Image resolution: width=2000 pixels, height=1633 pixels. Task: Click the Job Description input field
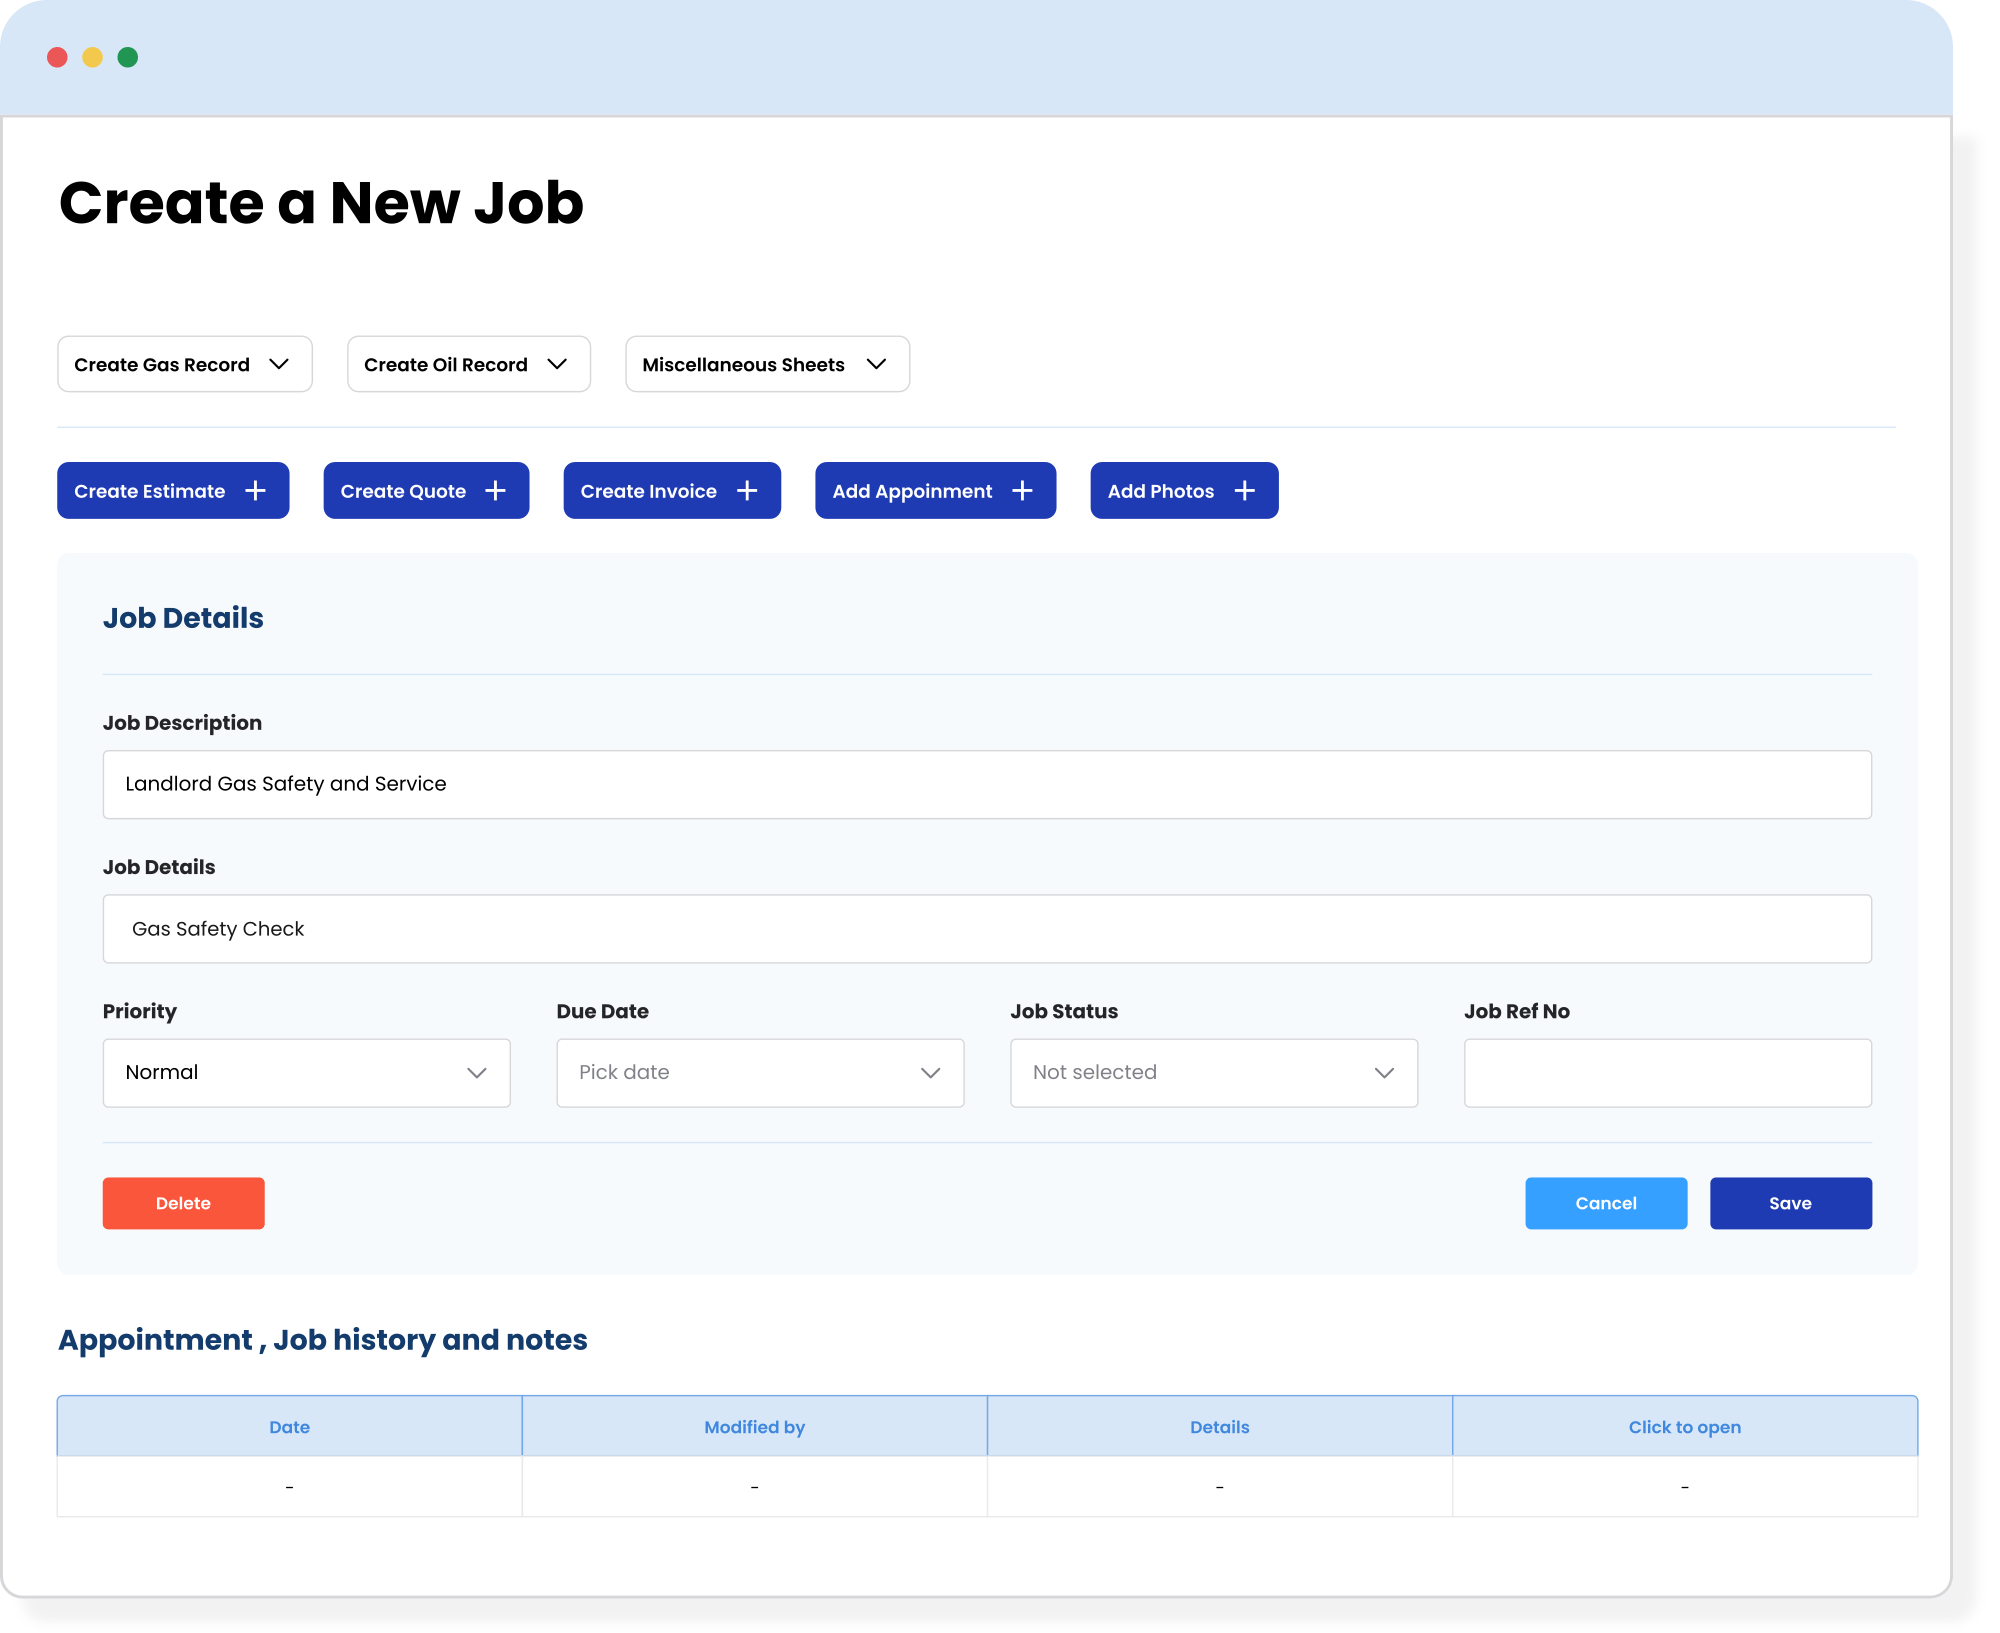point(987,782)
